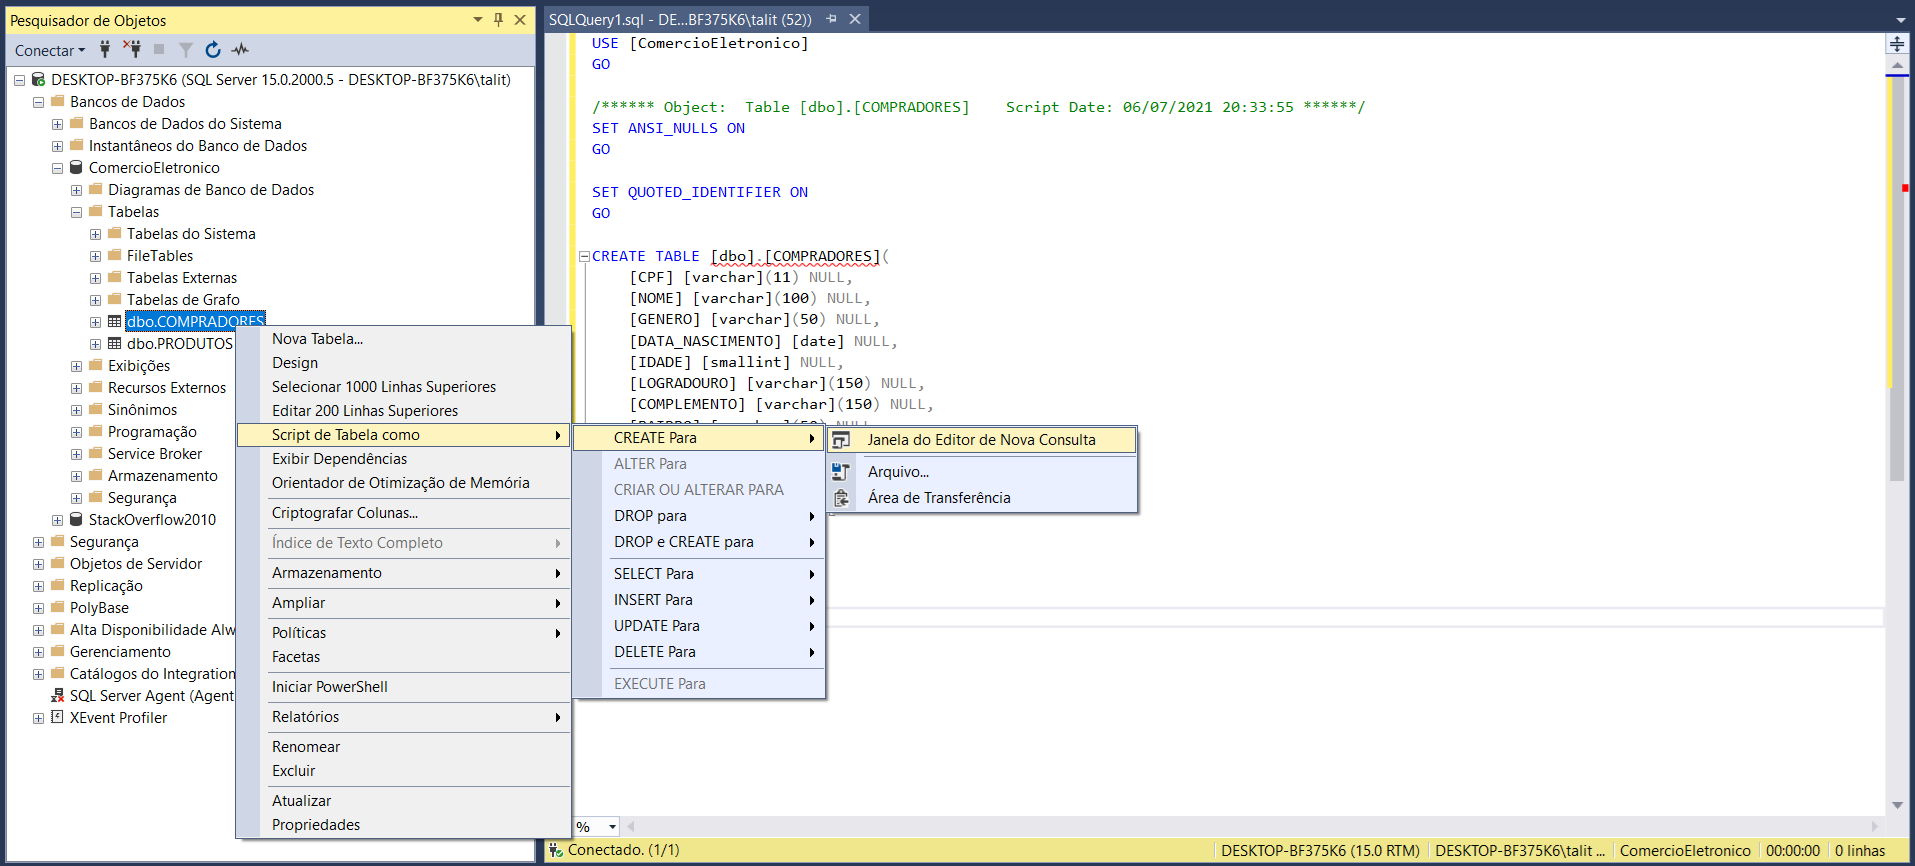The width and height of the screenshot is (1915, 866).
Task: Click the dbo.COMPRADORES table grid icon
Action: pos(114,321)
